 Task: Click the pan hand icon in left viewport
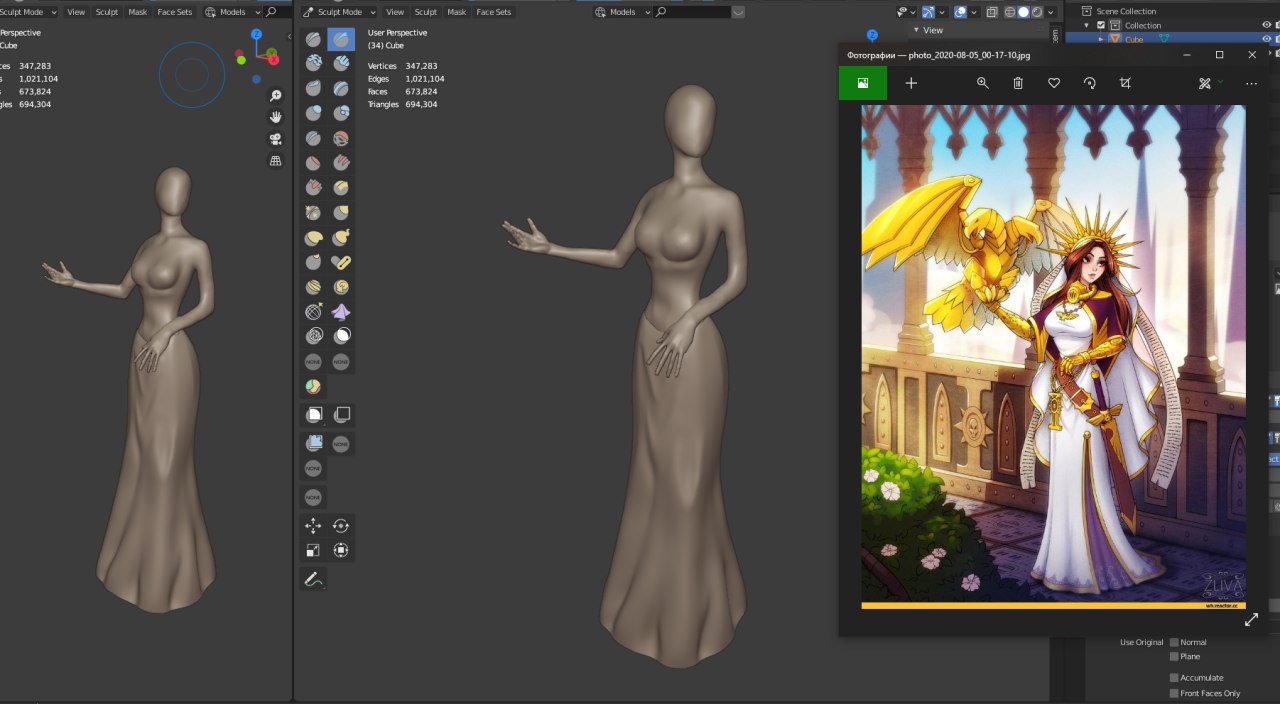[275, 117]
